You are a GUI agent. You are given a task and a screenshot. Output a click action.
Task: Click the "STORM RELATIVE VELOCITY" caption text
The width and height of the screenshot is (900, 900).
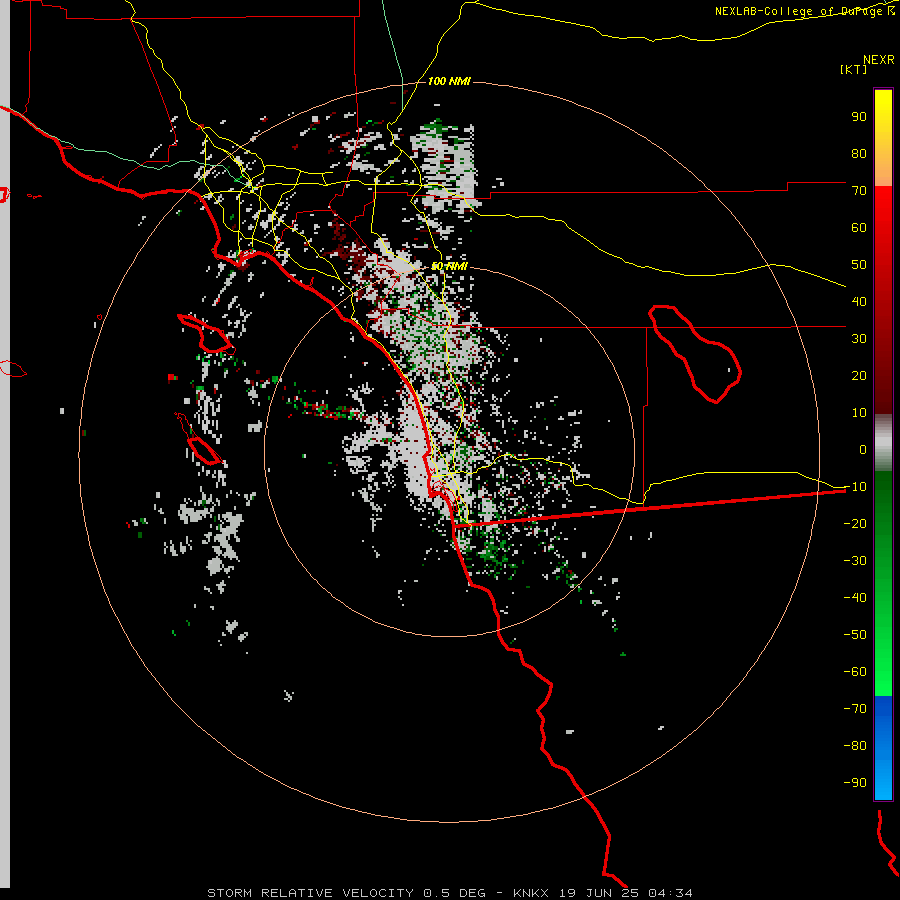(310, 893)
